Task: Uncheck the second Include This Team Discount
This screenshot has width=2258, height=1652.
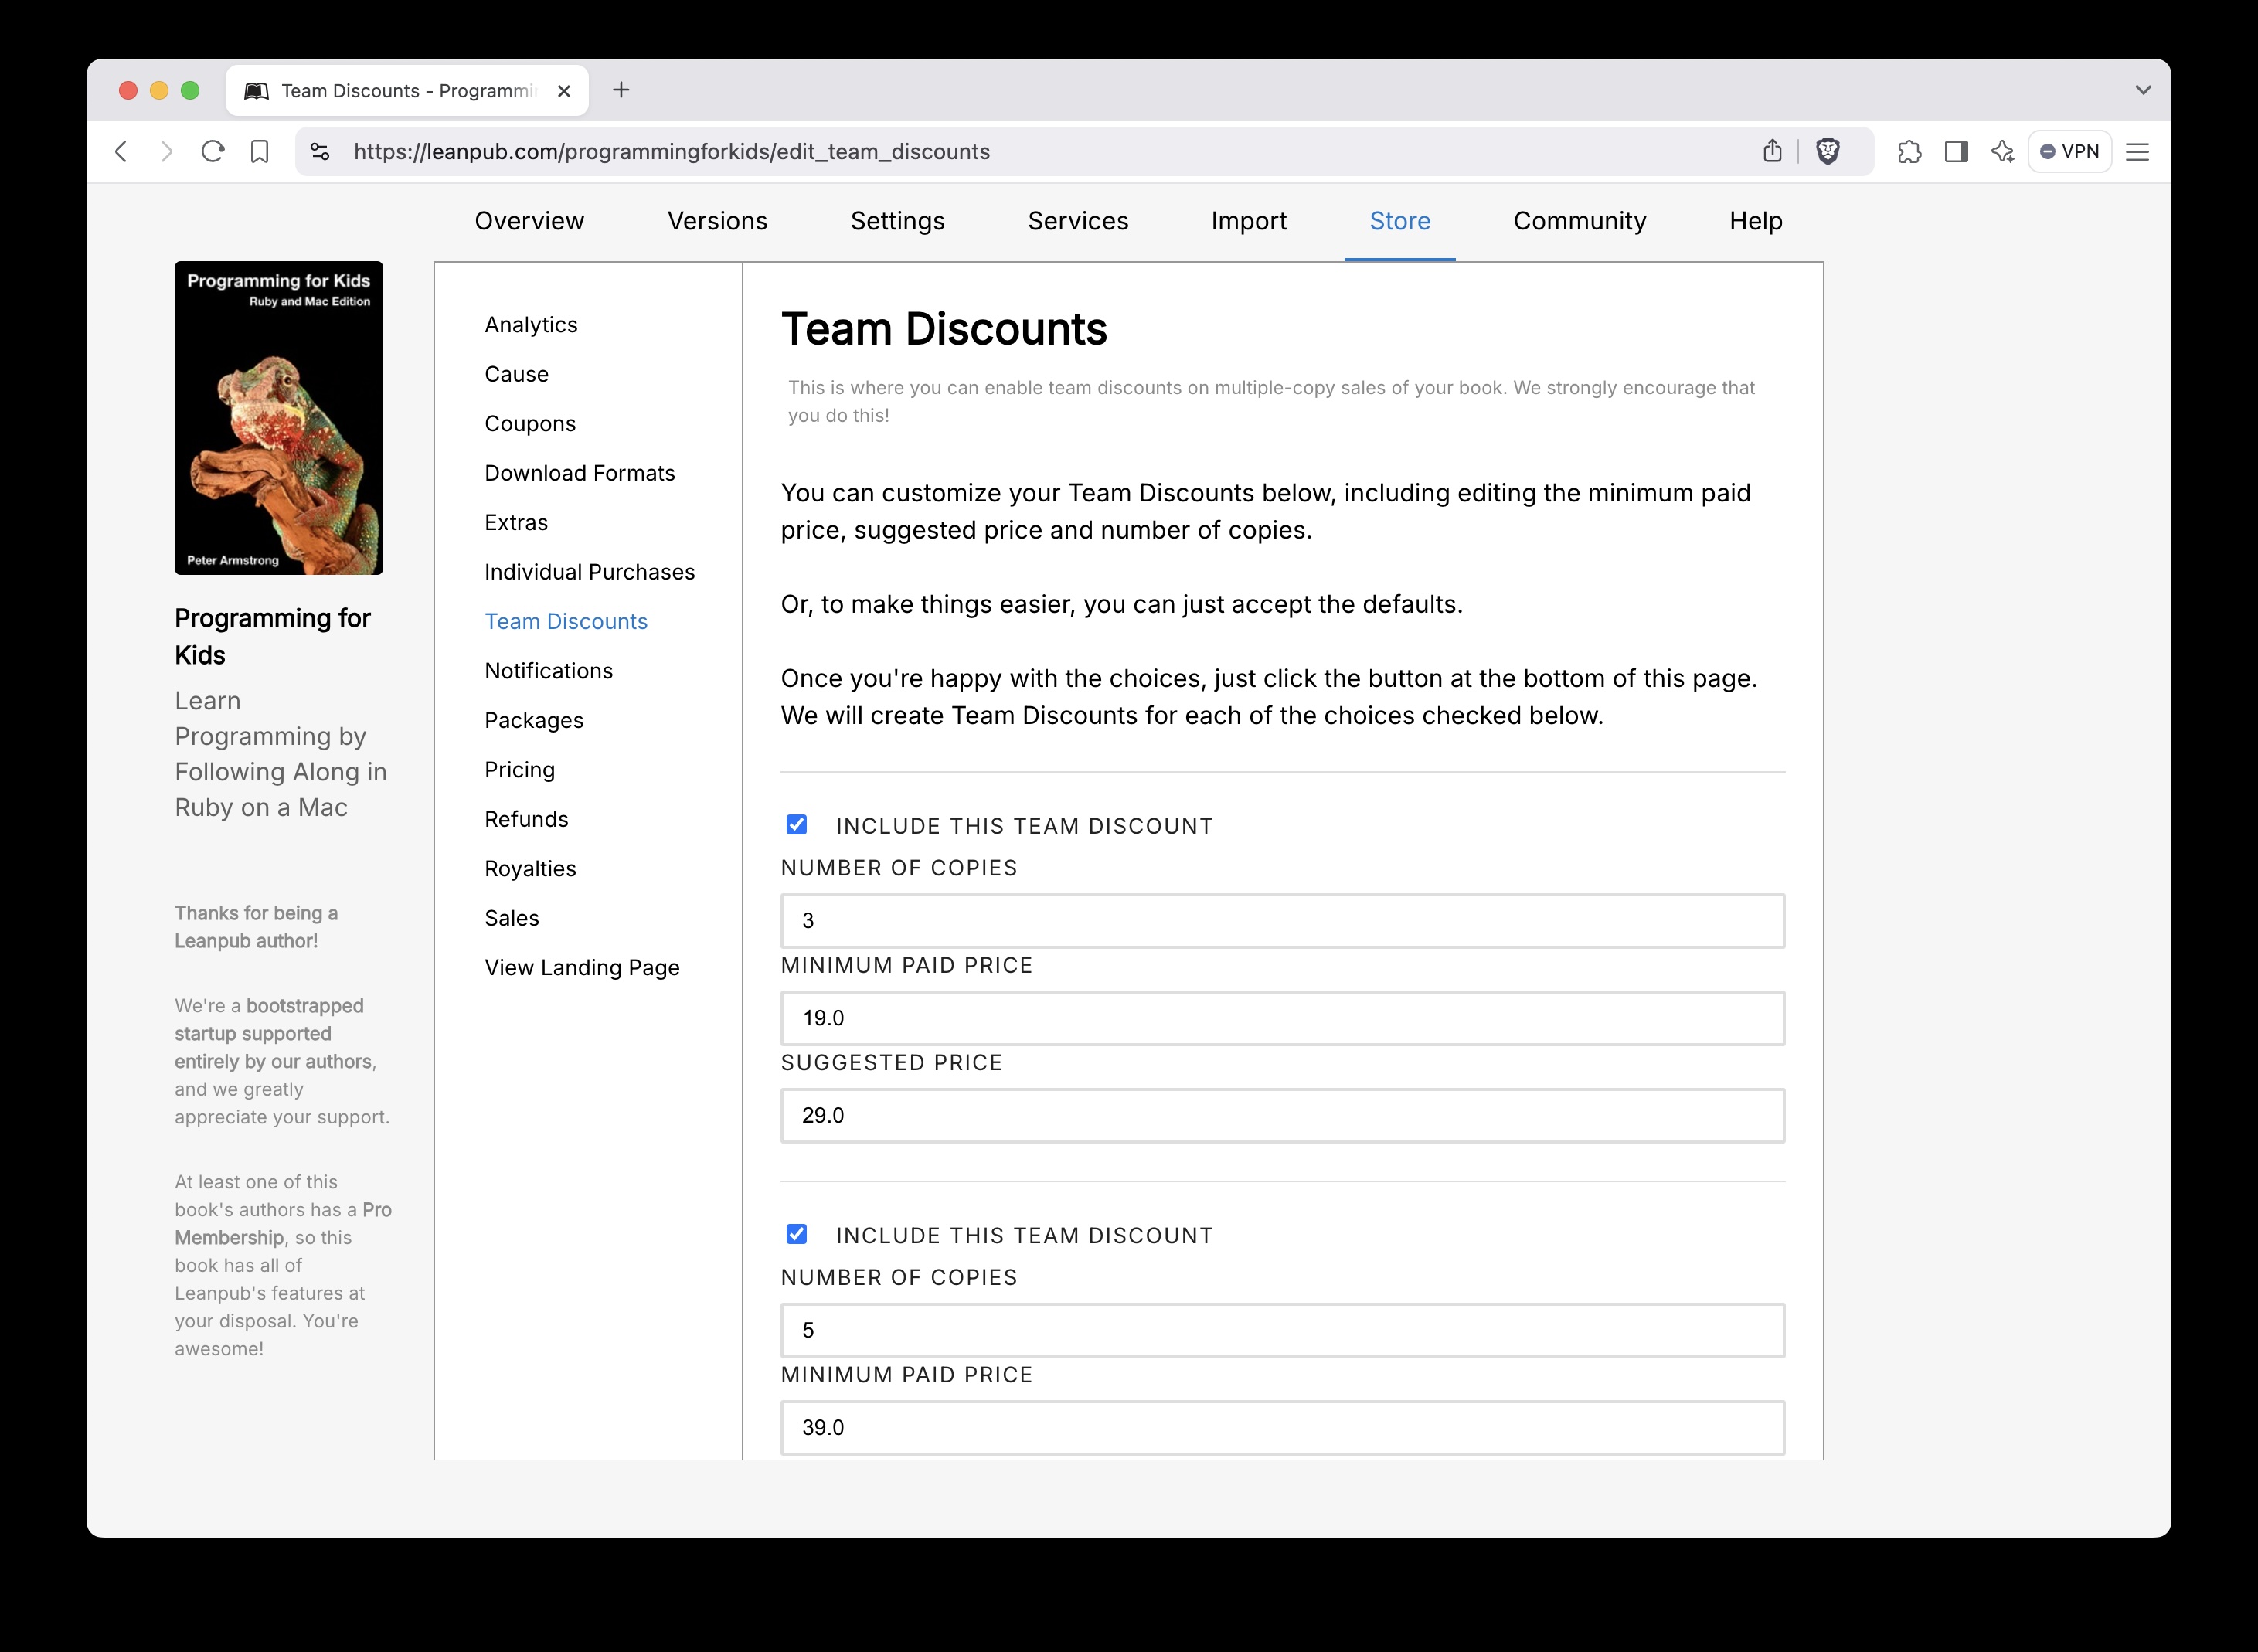Action: 796,1234
